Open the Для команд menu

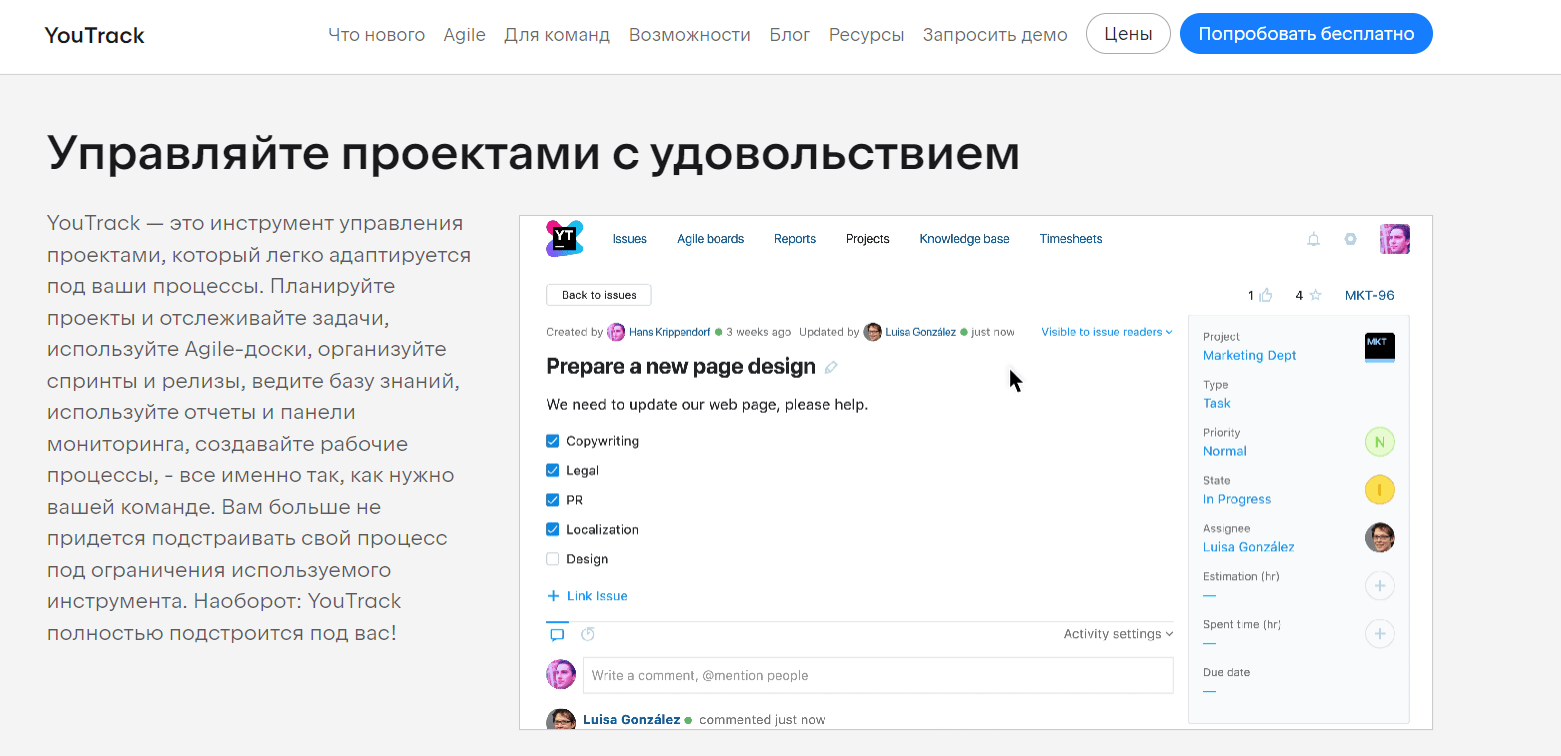tap(557, 35)
